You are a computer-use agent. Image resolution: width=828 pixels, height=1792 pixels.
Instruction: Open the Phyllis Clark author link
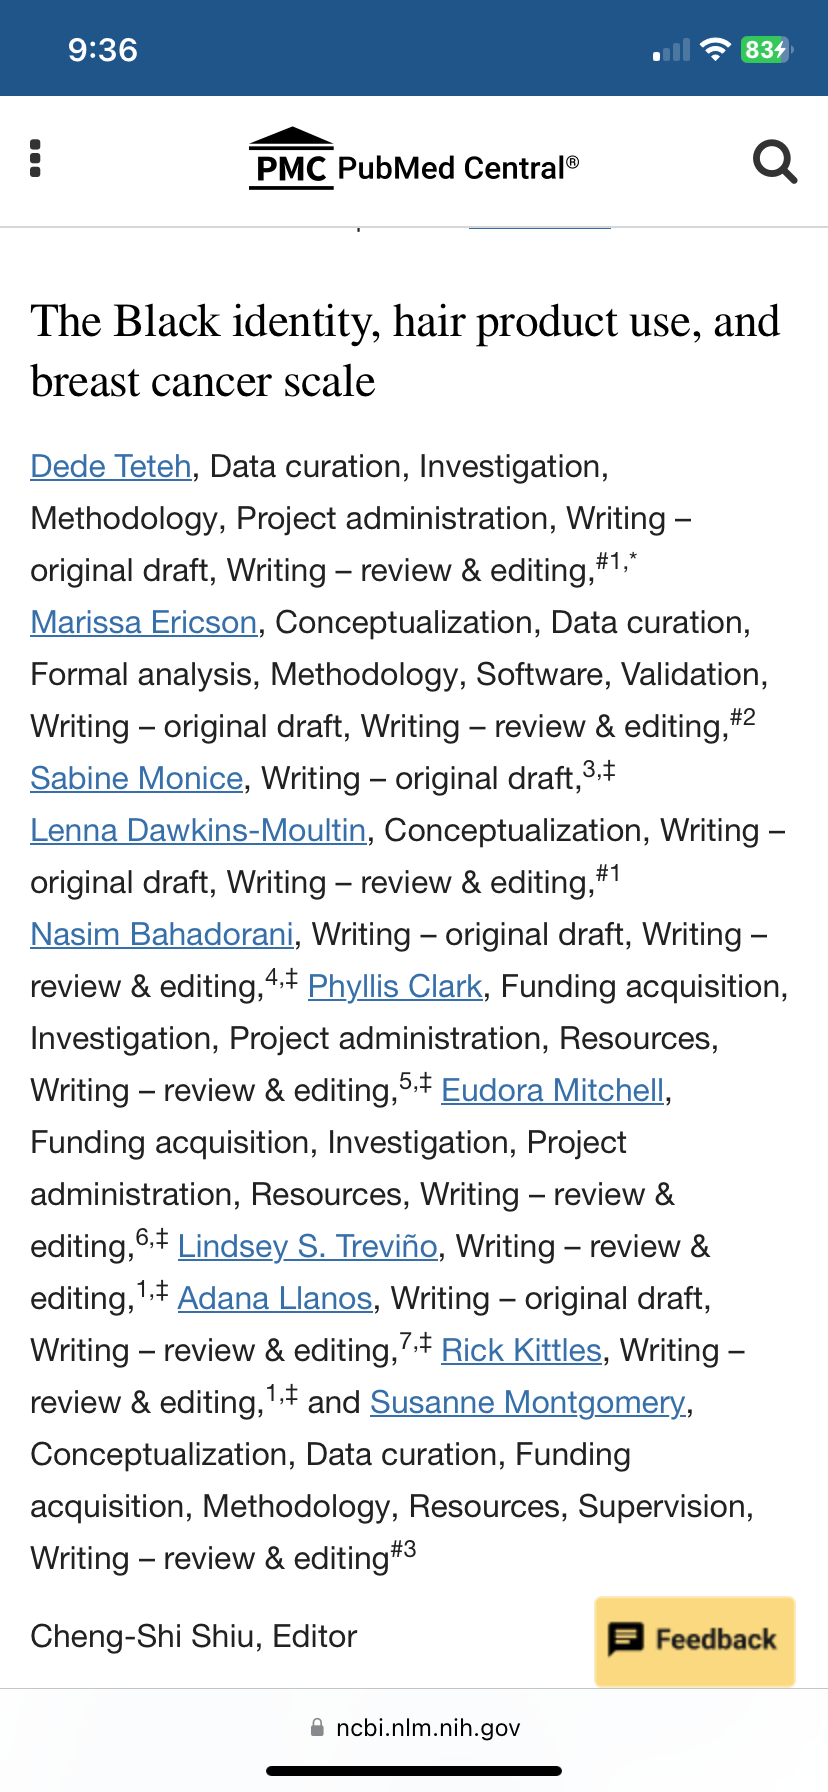(394, 986)
